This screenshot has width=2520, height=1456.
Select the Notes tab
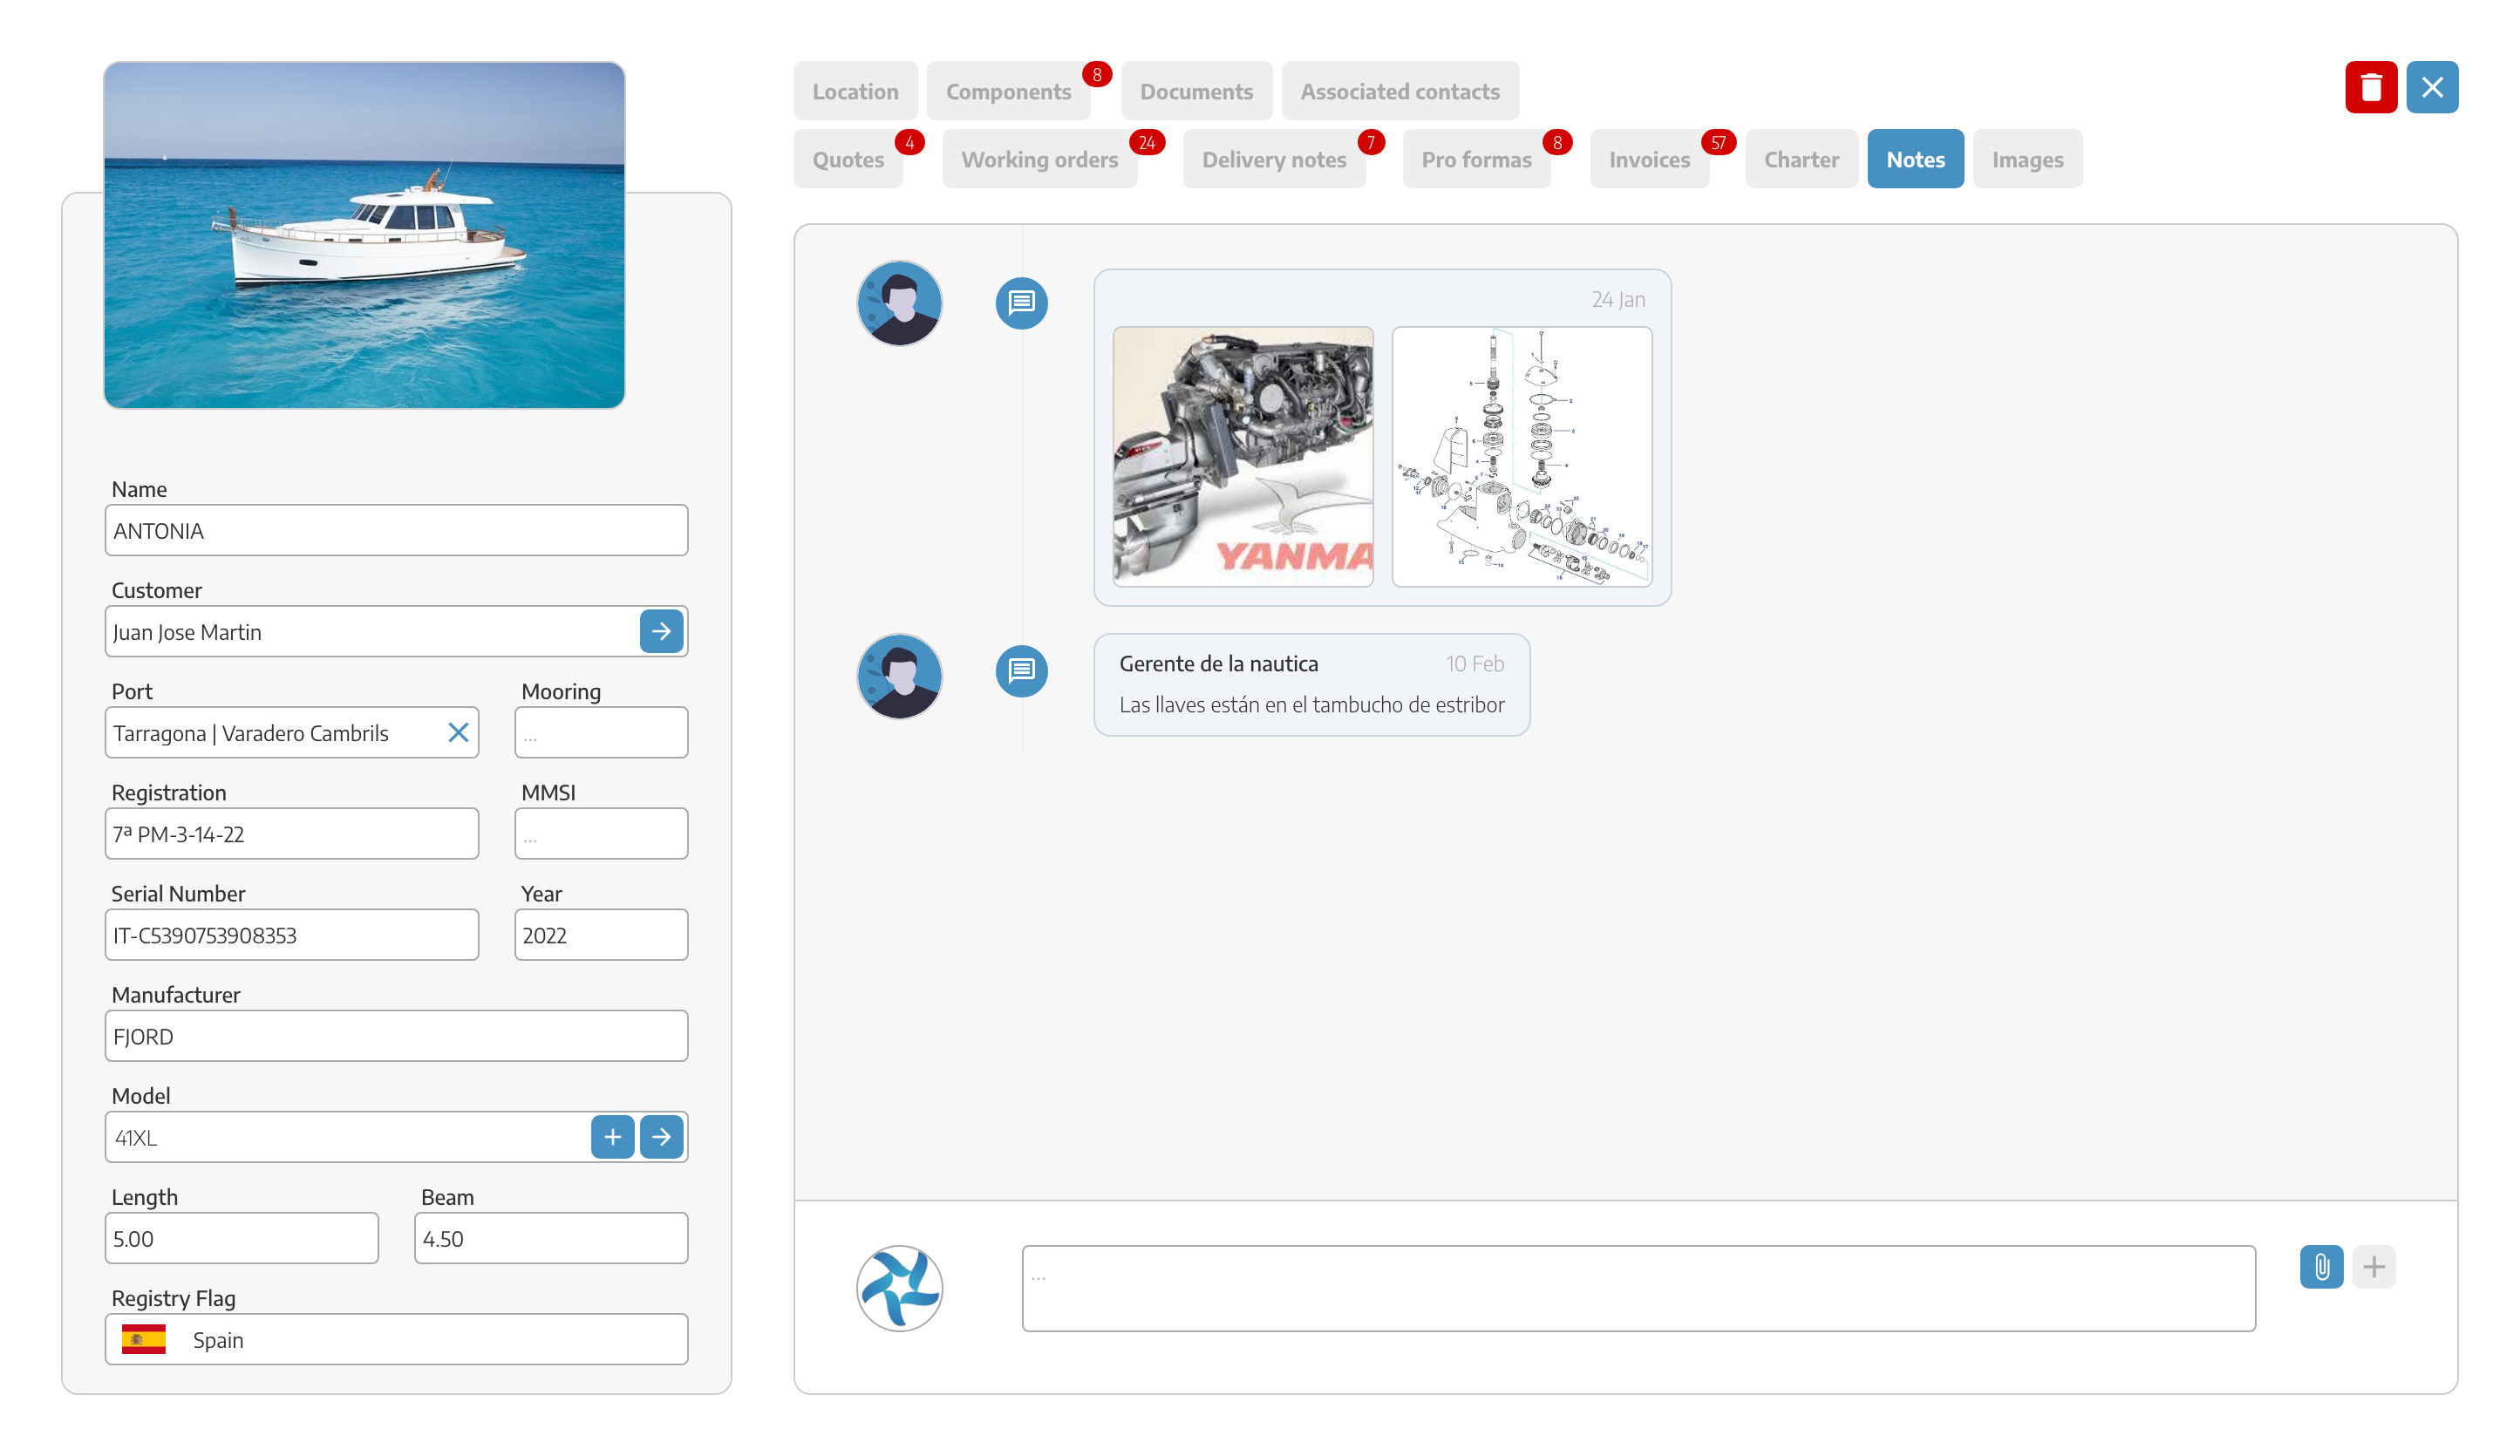point(1915,159)
